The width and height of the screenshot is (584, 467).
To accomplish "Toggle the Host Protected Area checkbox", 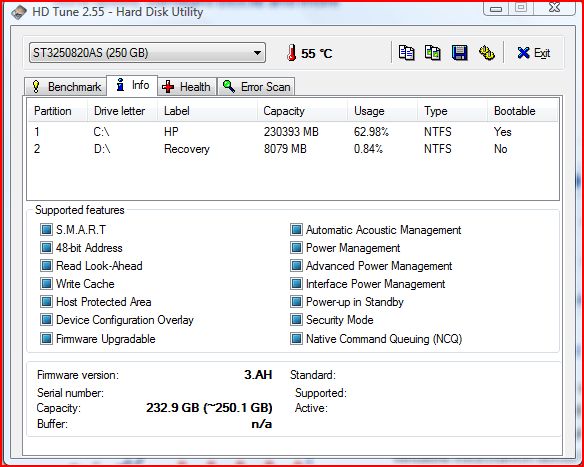I will click(46, 302).
